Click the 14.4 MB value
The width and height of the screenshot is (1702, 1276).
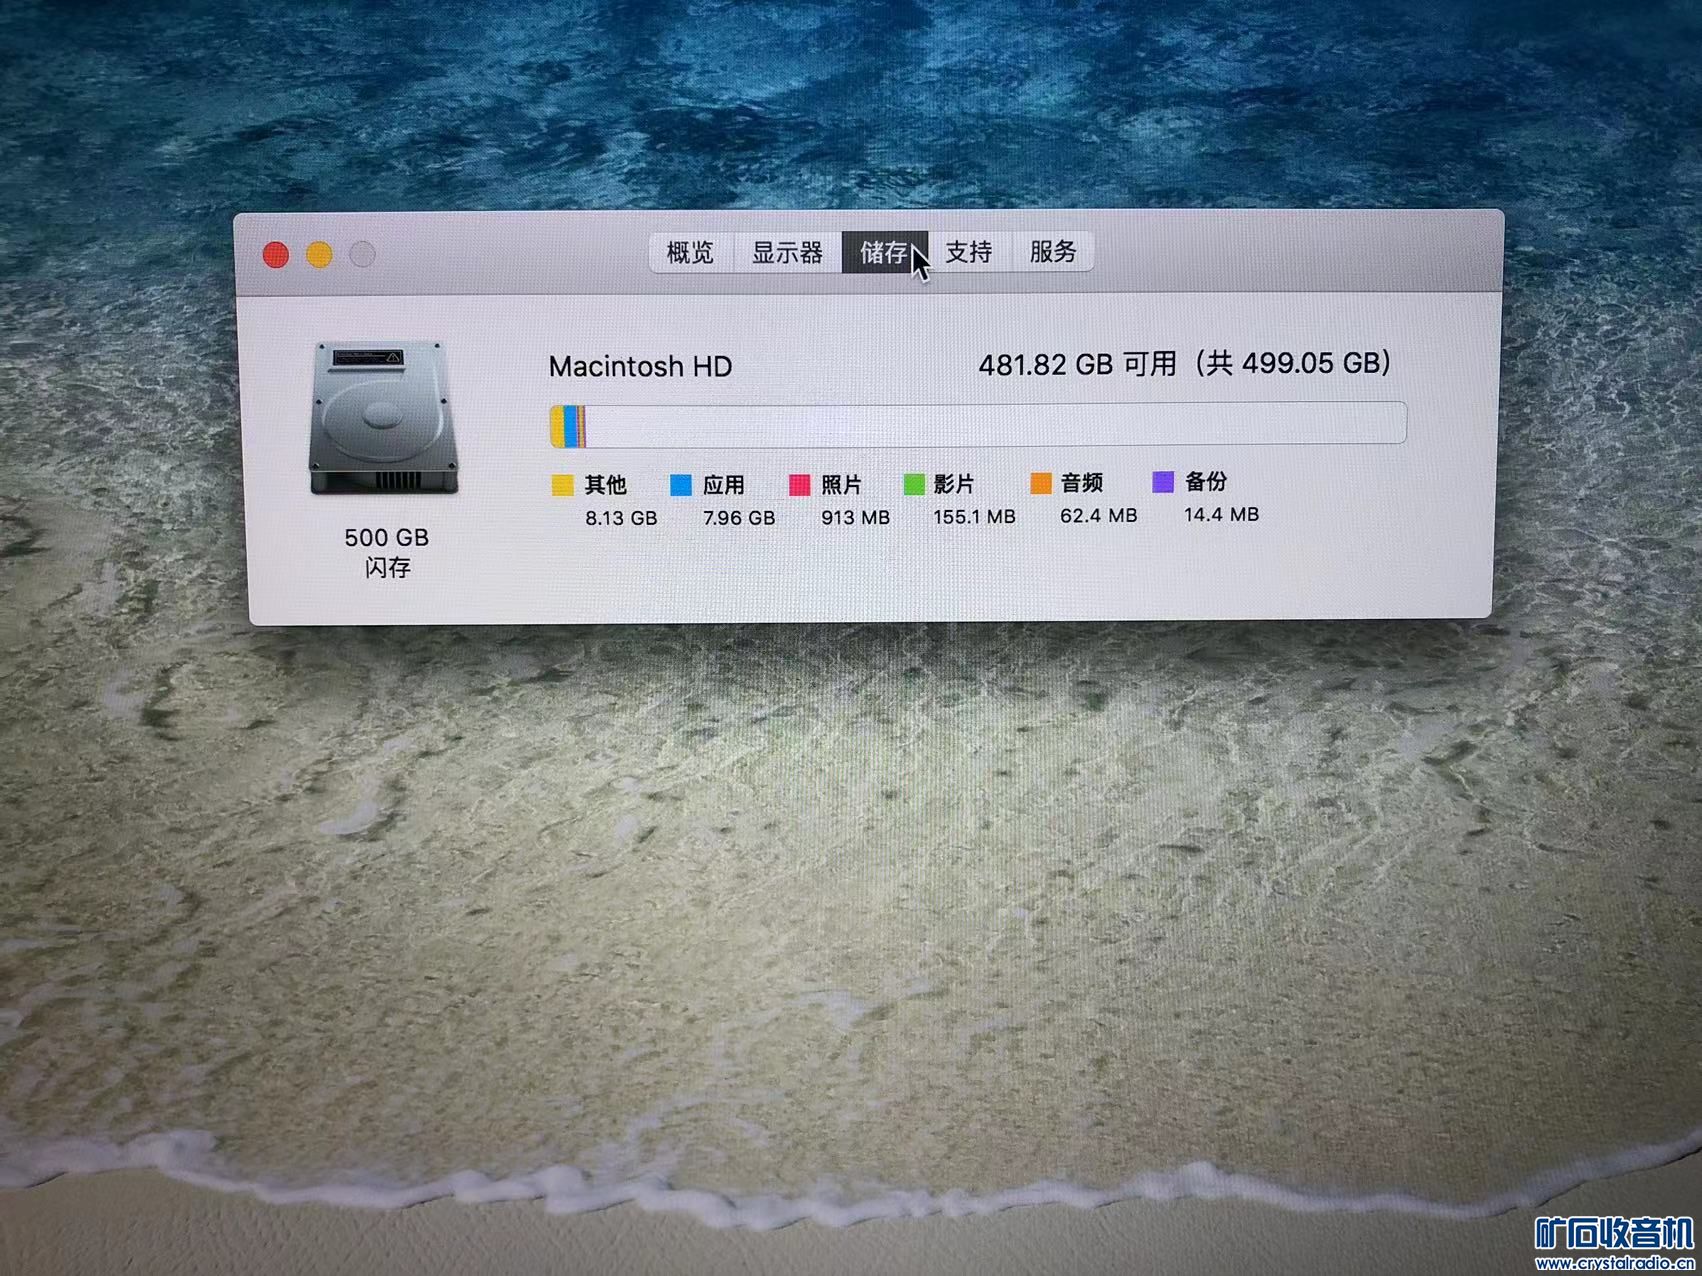pyautogui.click(x=1221, y=514)
